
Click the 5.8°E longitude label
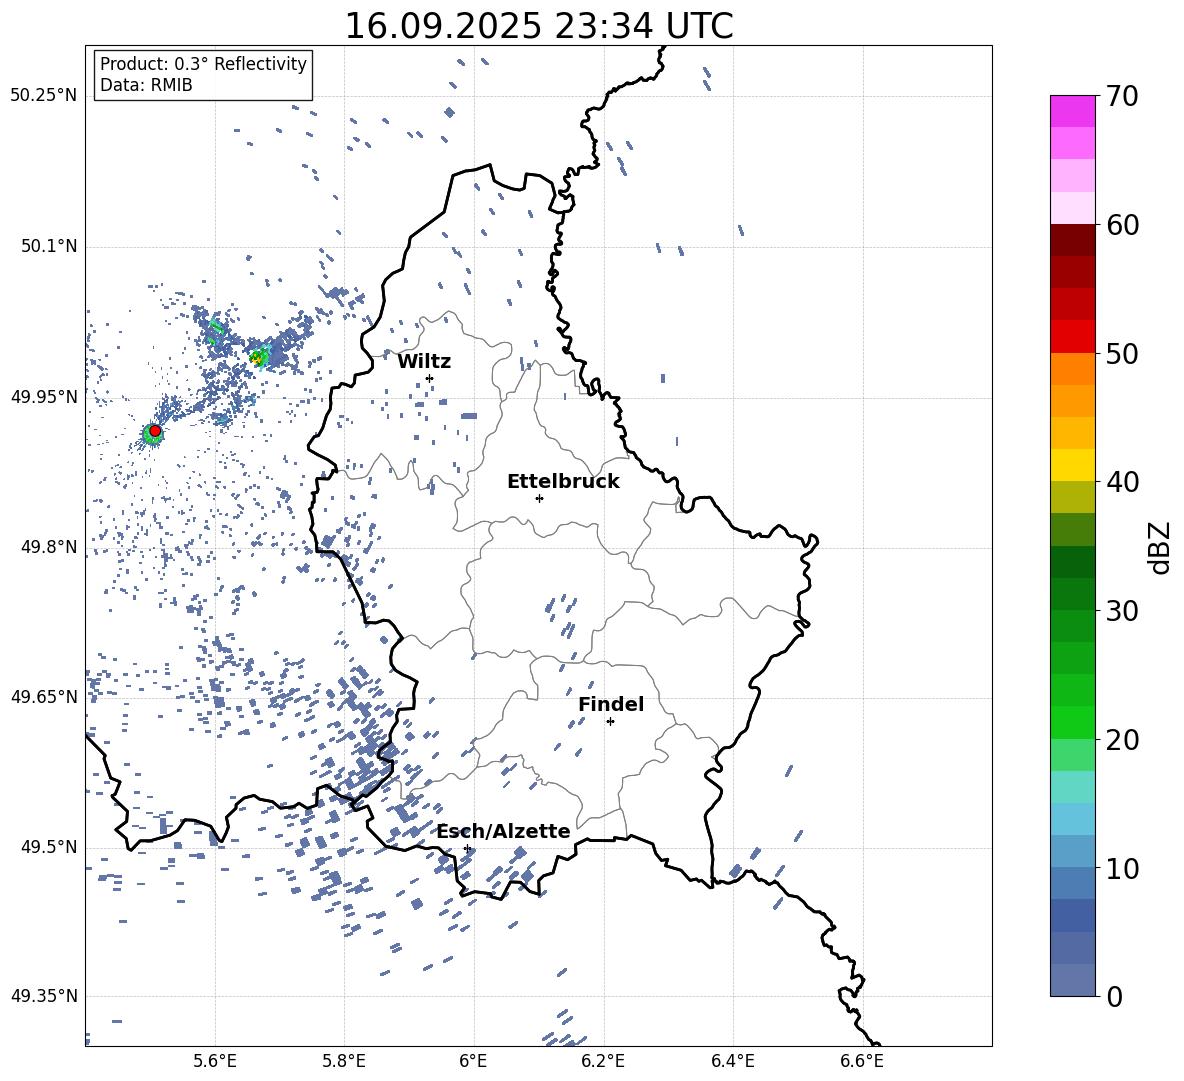(x=344, y=1061)
